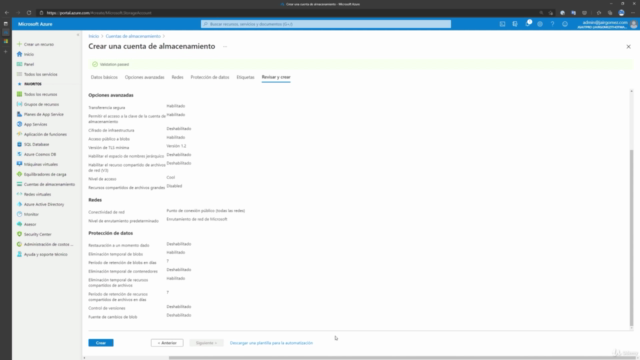Viewport: 640px width, 360px height.
Task: Click the Microsoft Azure logo text
Action: coord(35,24)
